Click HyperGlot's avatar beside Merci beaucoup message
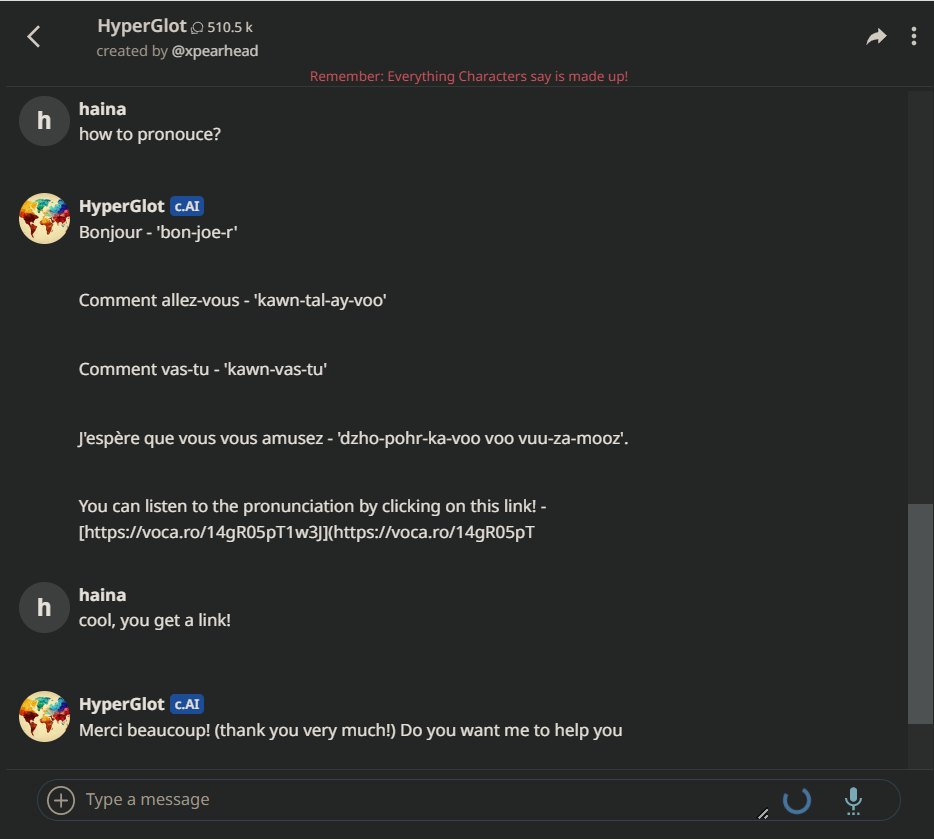This screenshot has height=839, width=934. (x=44, y=717)
